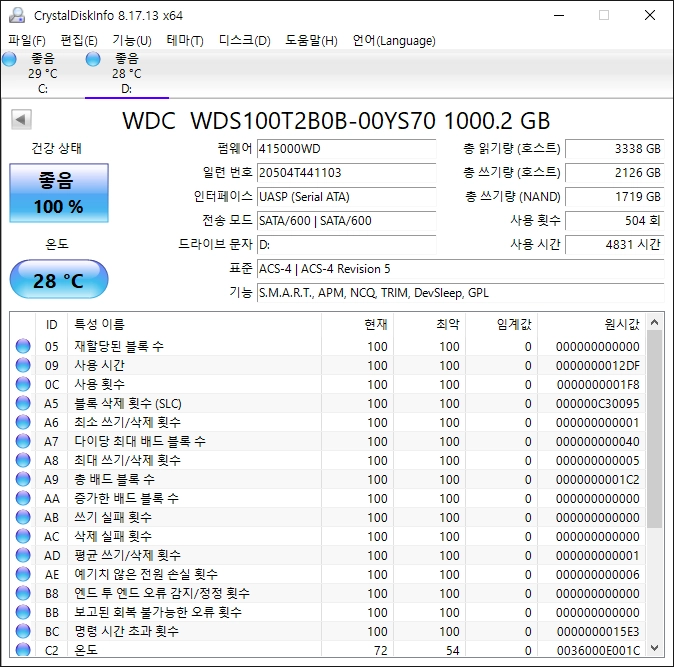Click the status orb for attribute AE
The height and width of the screenshot is (667, 674).
point(23,574)
